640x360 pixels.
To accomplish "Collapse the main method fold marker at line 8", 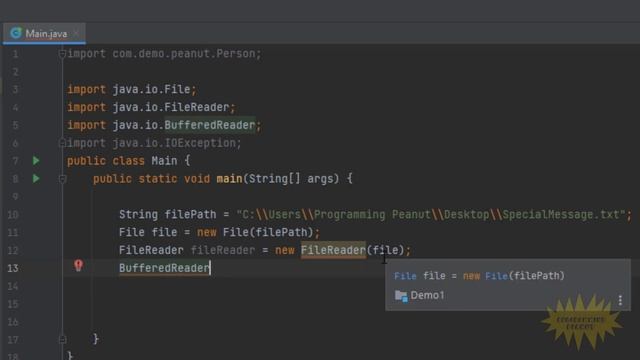I will pyautogui.click(x=62, y=179).
